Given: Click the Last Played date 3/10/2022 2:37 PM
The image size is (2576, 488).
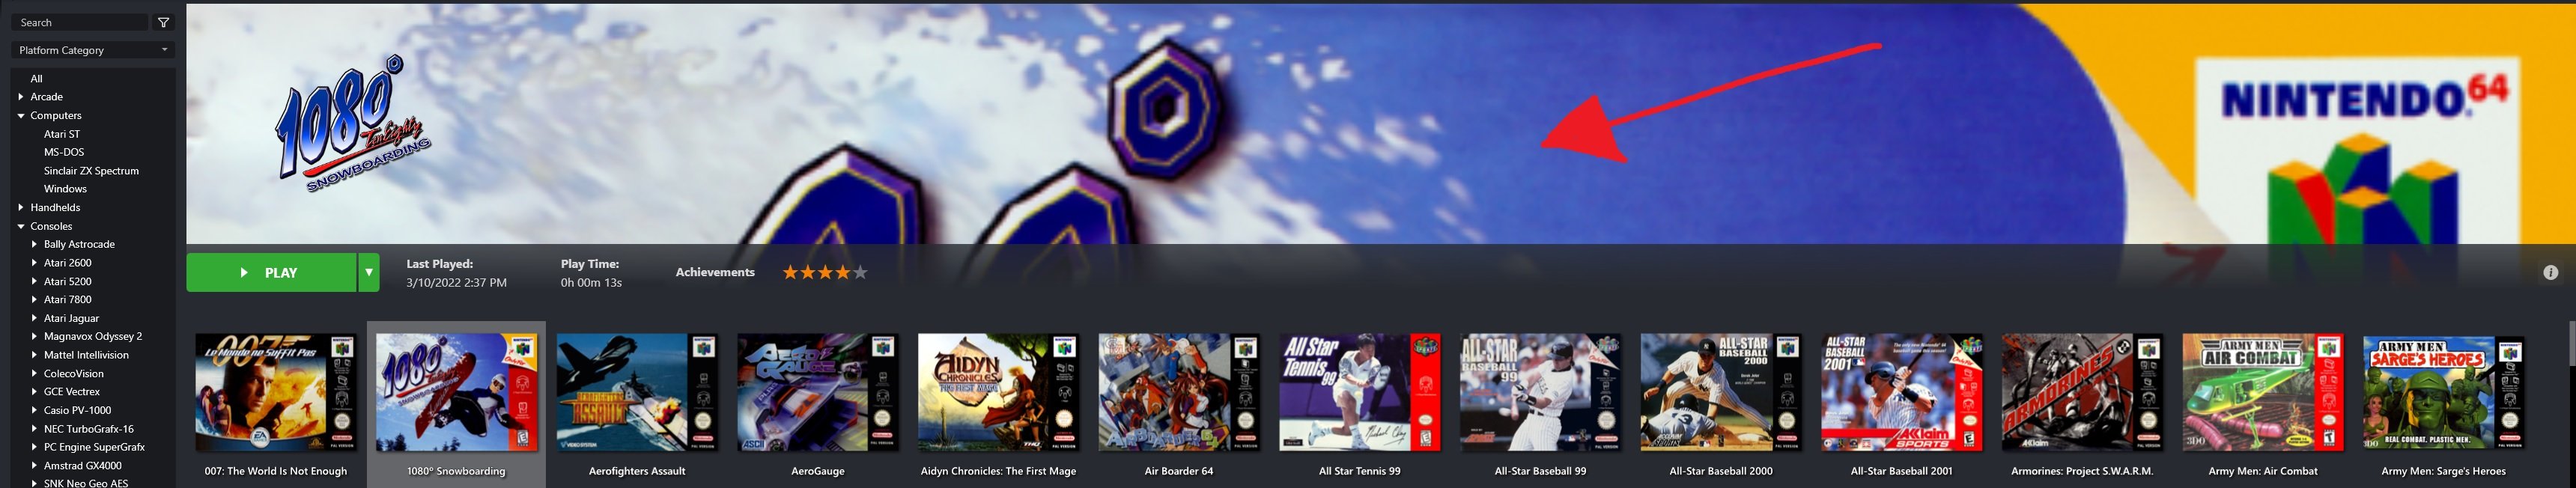Looking at the screenshot, I should click(x=456, y=283).
